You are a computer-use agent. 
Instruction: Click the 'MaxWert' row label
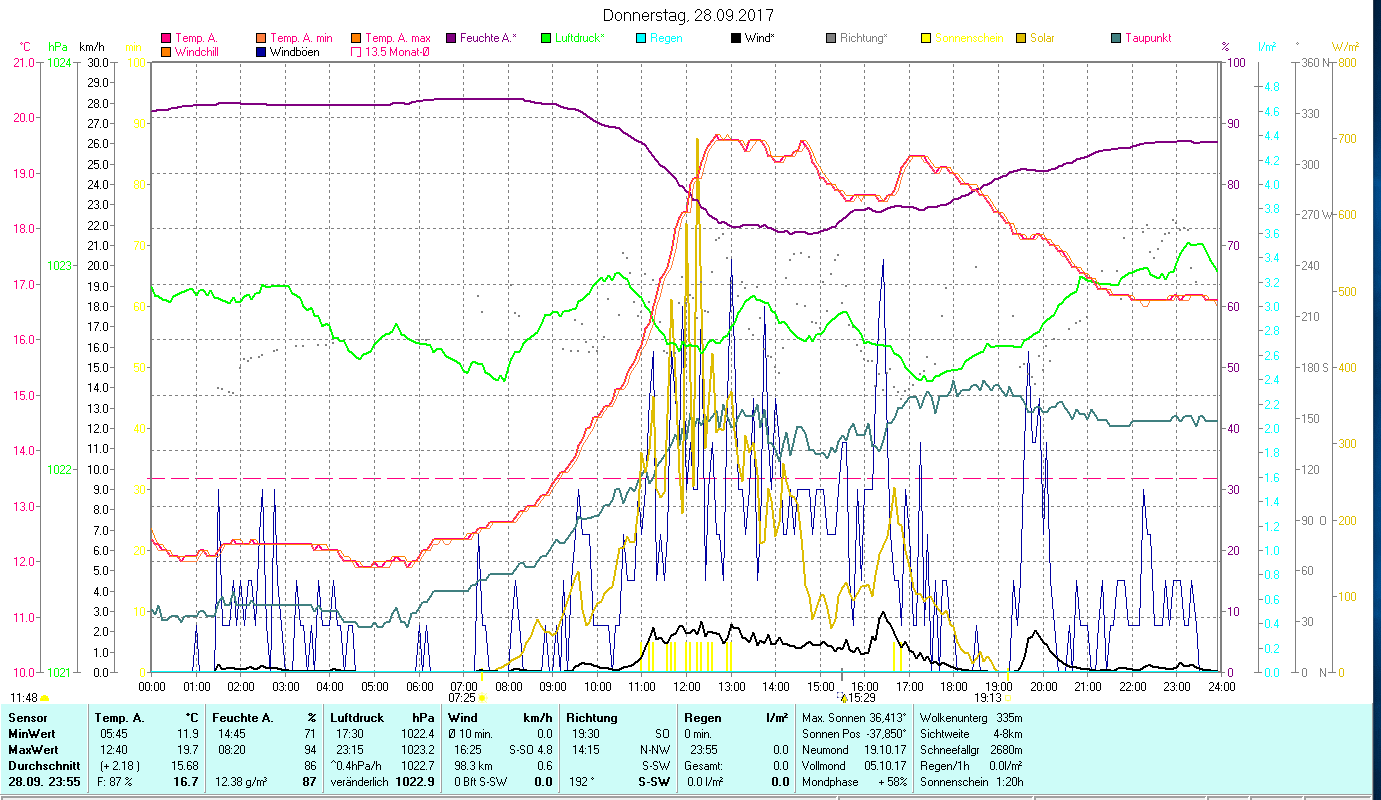pos(33,750)
